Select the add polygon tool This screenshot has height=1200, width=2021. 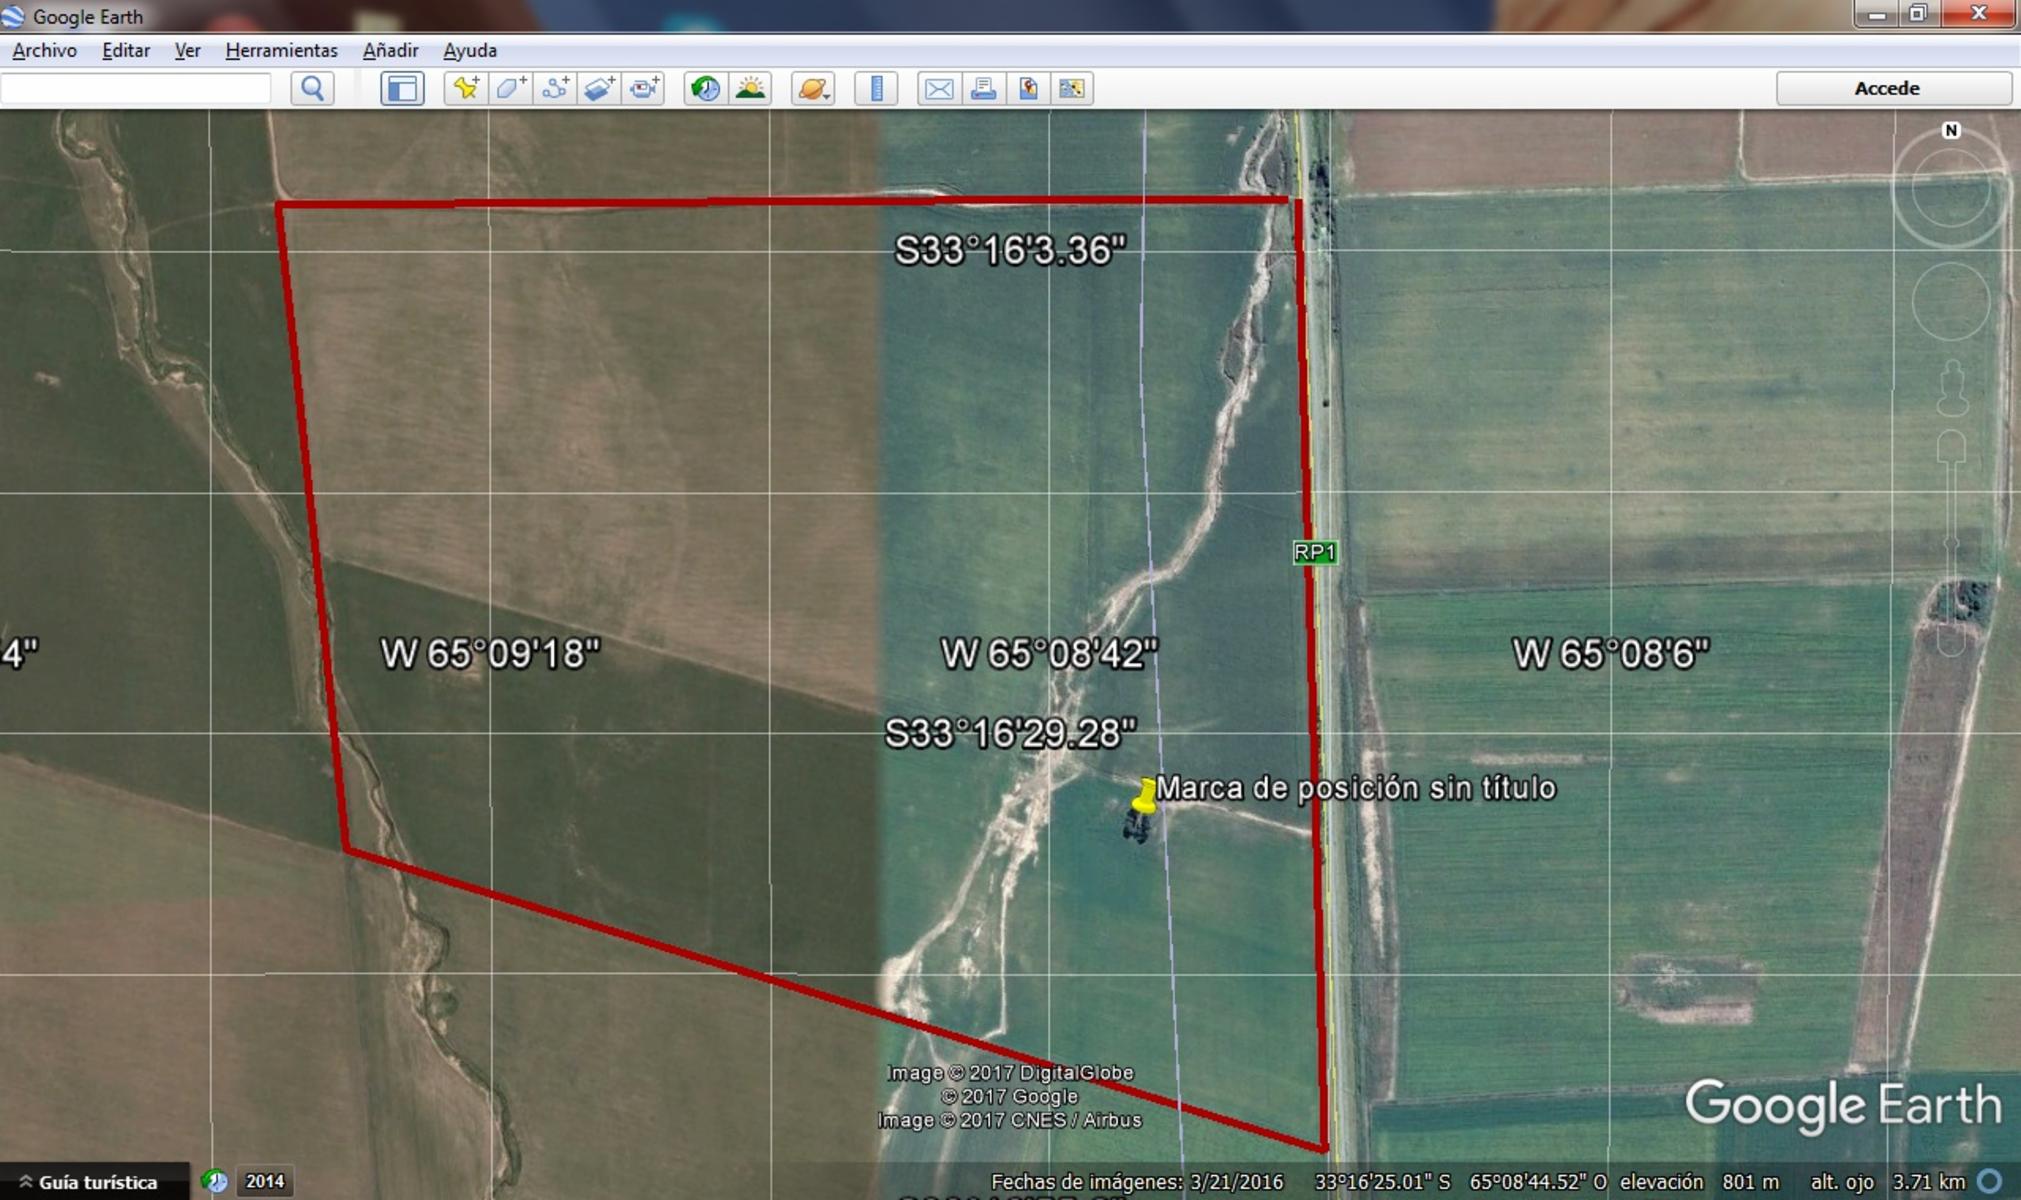point(511,88)
